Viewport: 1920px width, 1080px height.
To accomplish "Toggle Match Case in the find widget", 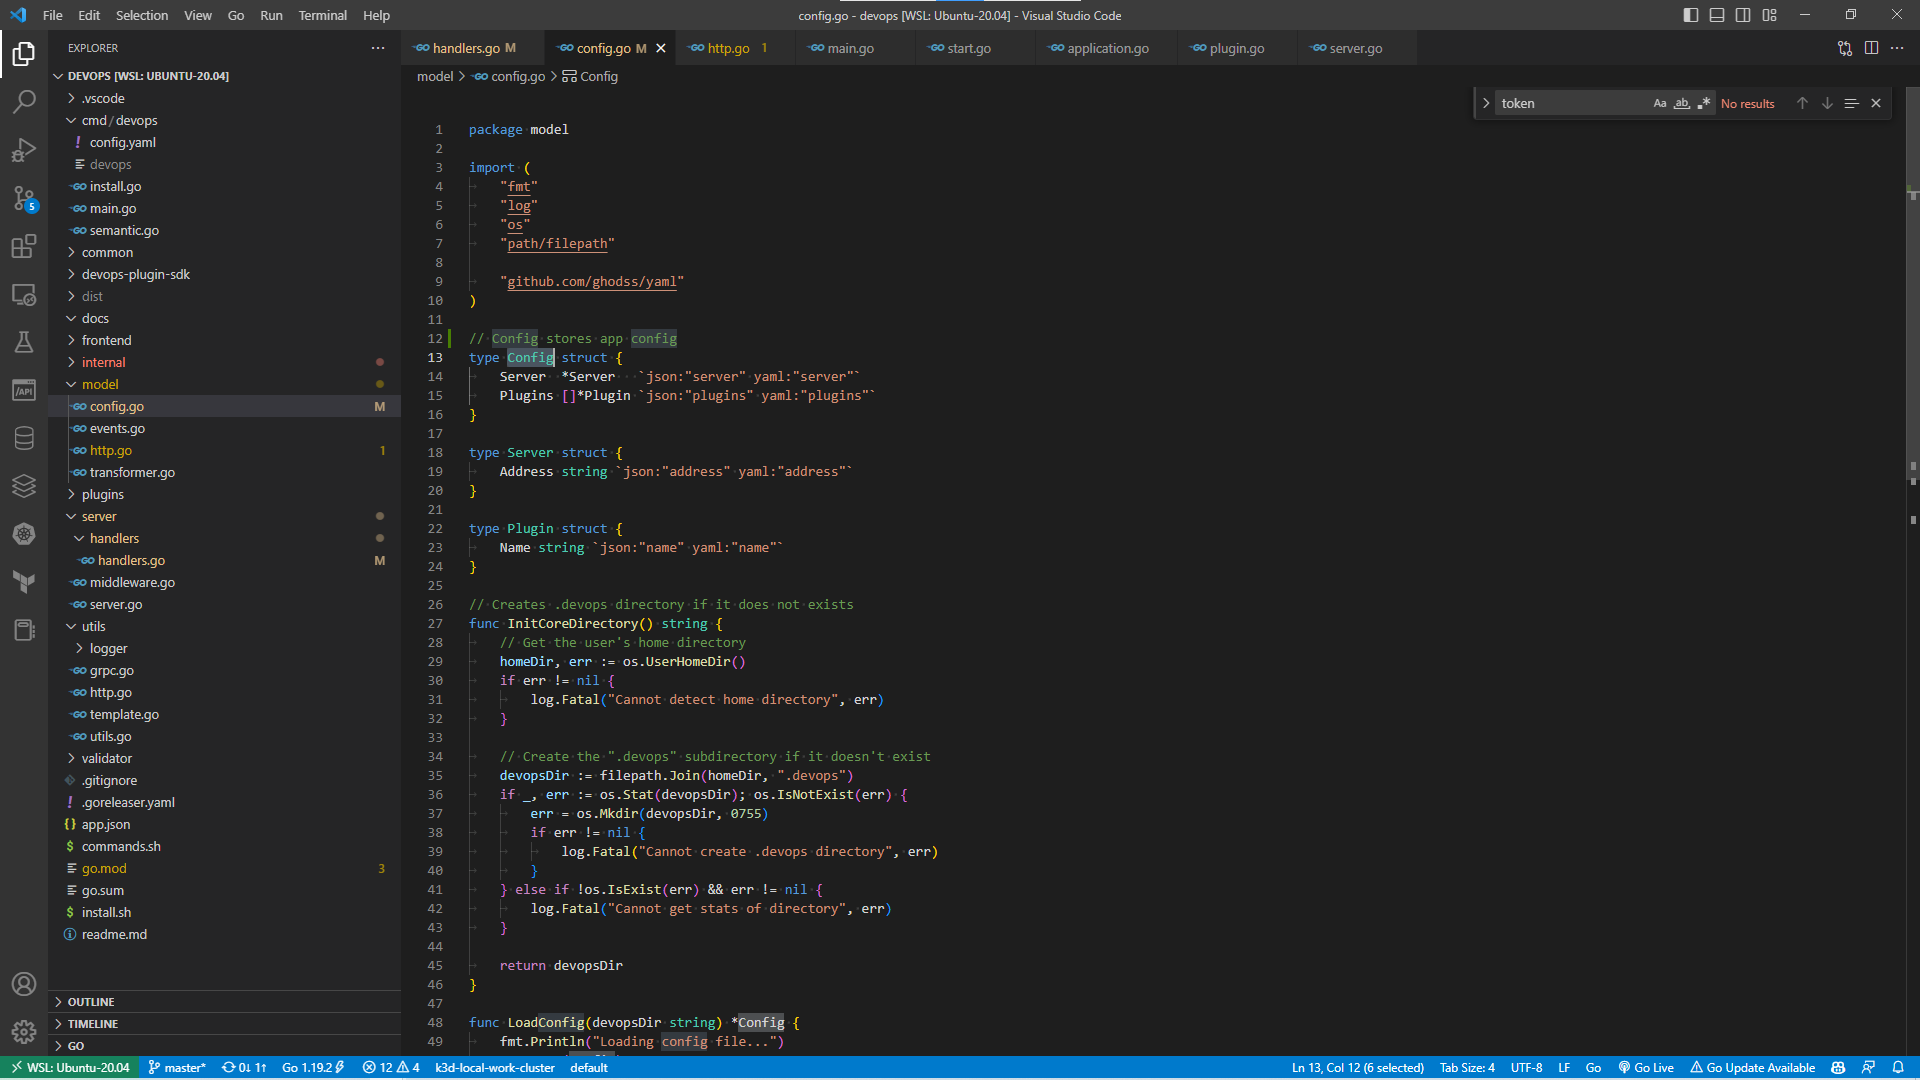I will [1660, 103].
